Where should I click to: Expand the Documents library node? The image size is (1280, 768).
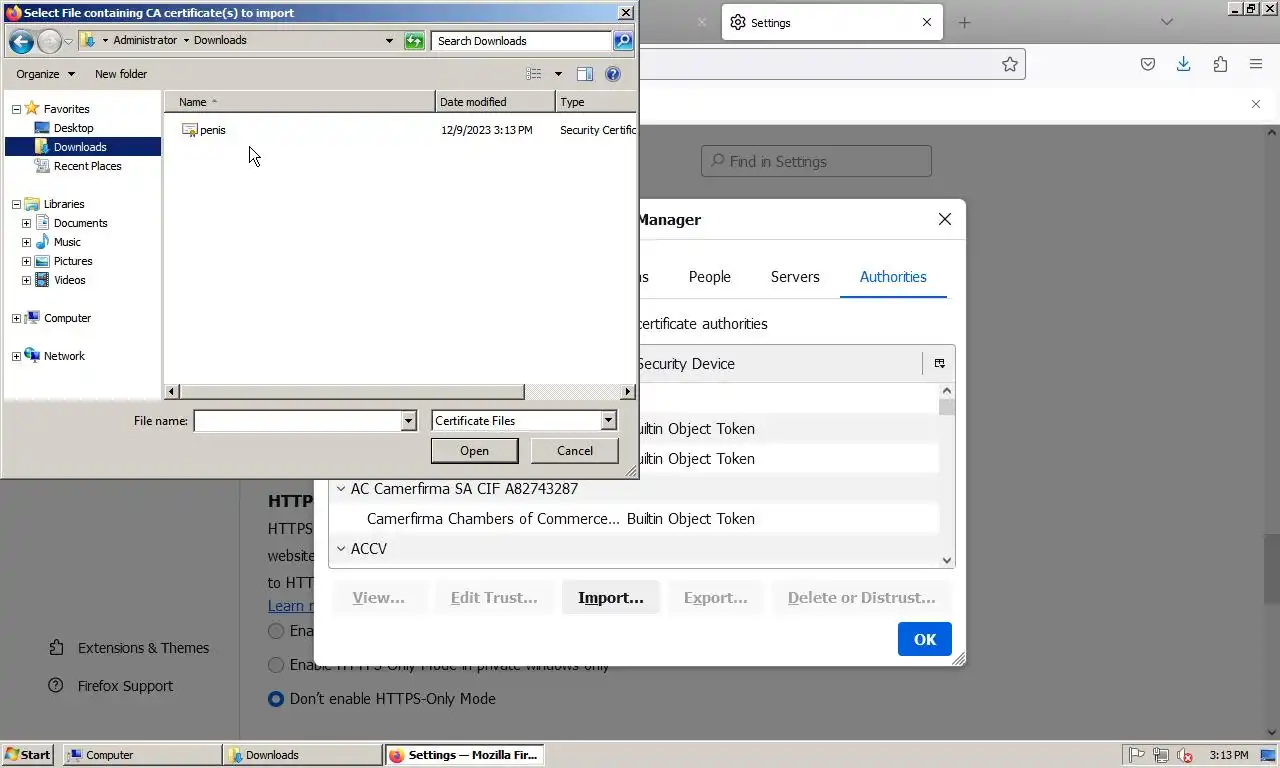[26, 223]
